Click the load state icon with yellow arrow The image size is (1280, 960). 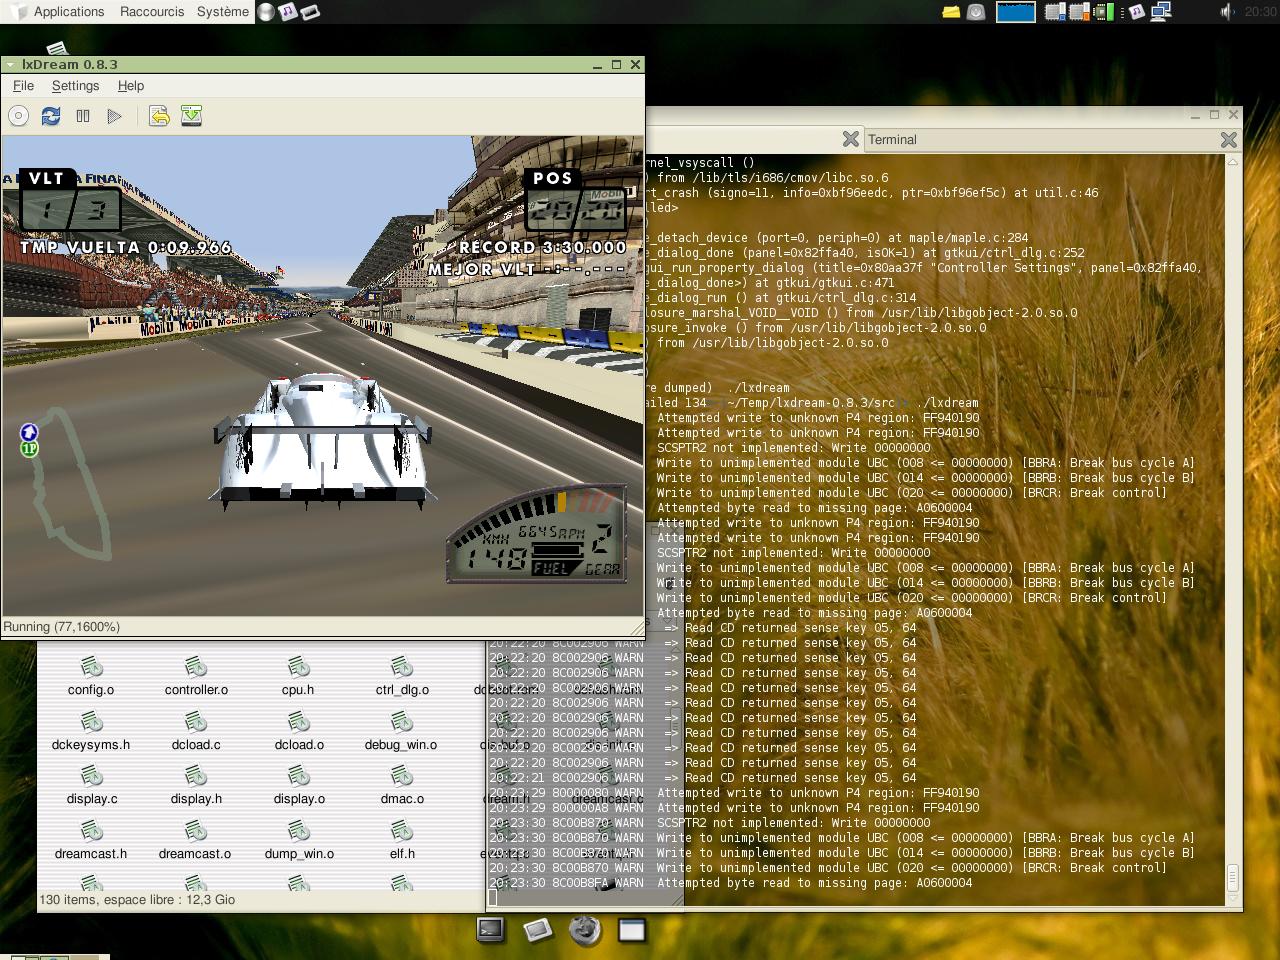(x=159, y=116)
